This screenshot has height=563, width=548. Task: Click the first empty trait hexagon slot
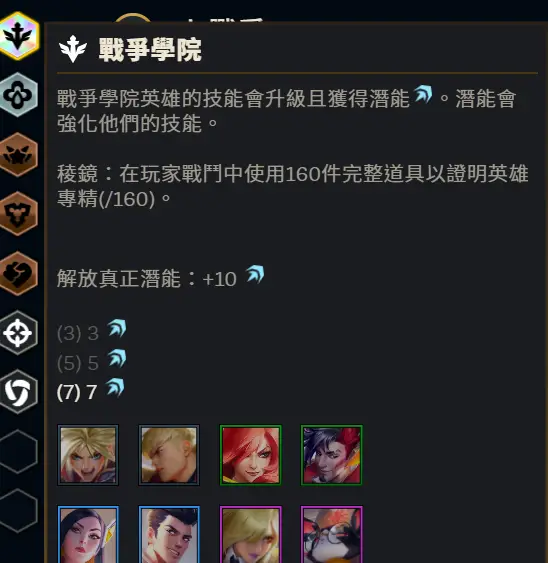coord(19,451)
